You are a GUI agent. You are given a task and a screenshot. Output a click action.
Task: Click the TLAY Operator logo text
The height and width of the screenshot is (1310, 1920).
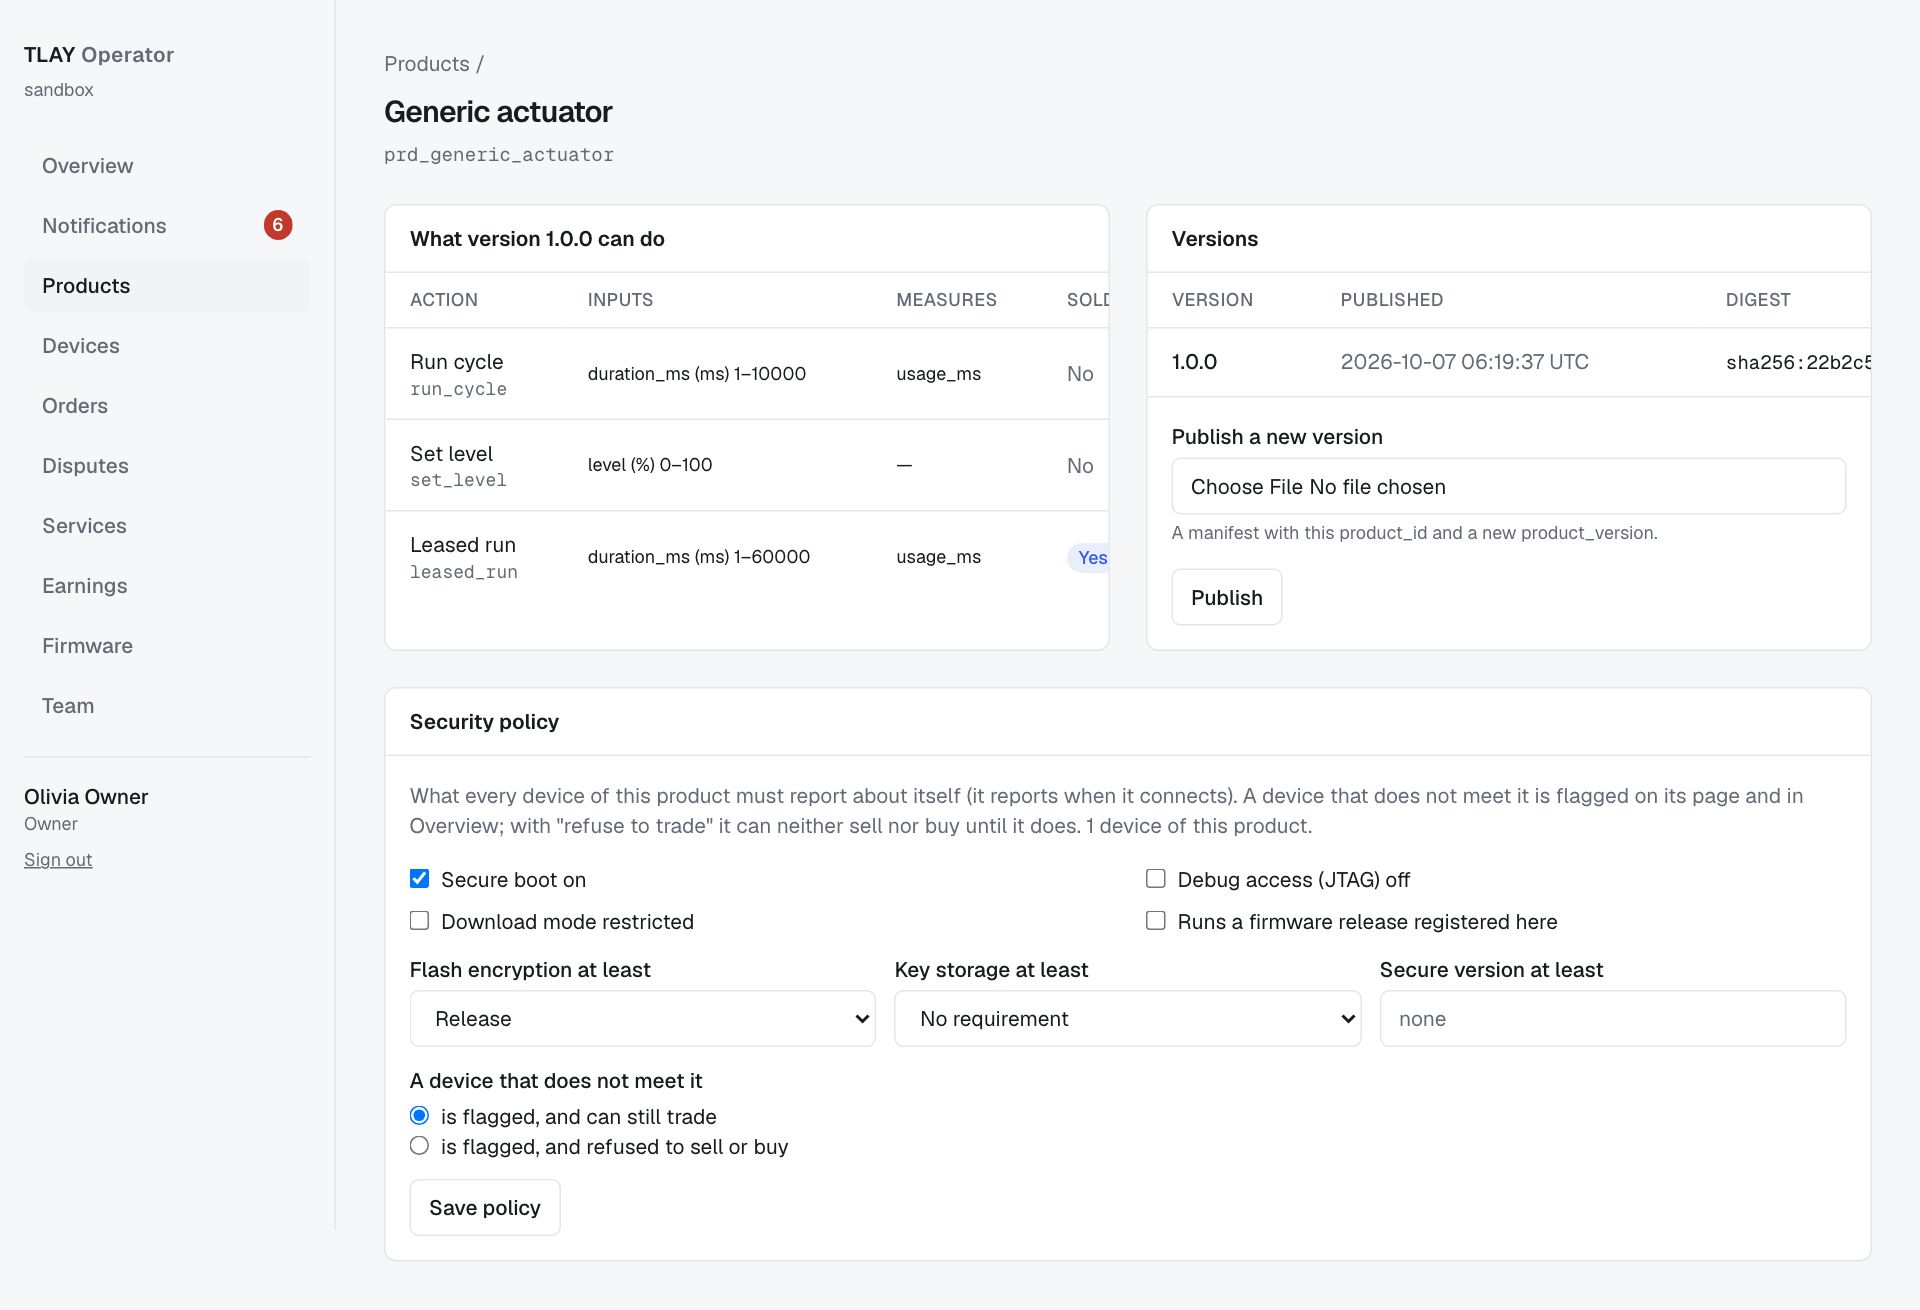[x=99, y=55]
